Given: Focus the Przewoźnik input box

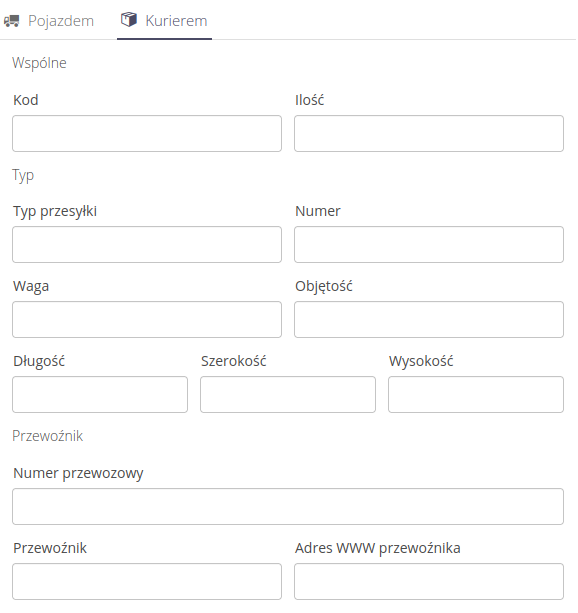Looking at the screenshot, I should click(147, 581).
